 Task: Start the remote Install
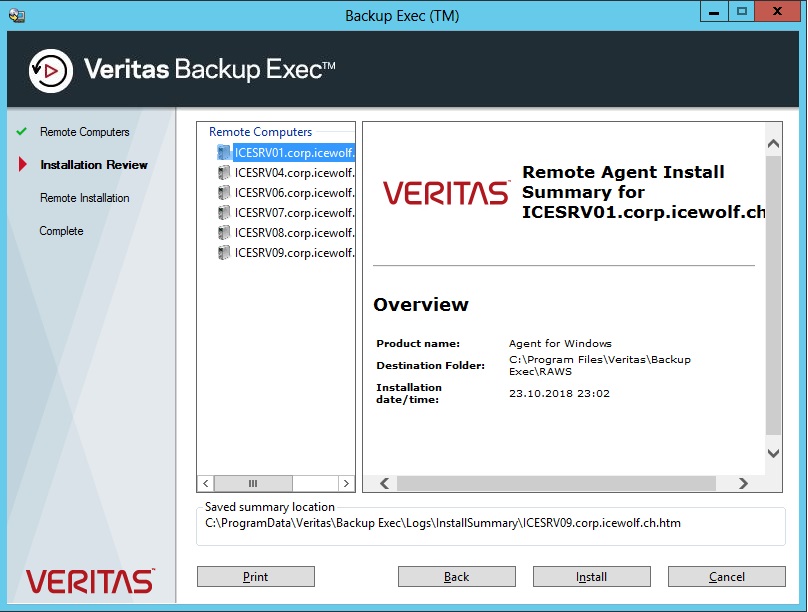point(592,576)
